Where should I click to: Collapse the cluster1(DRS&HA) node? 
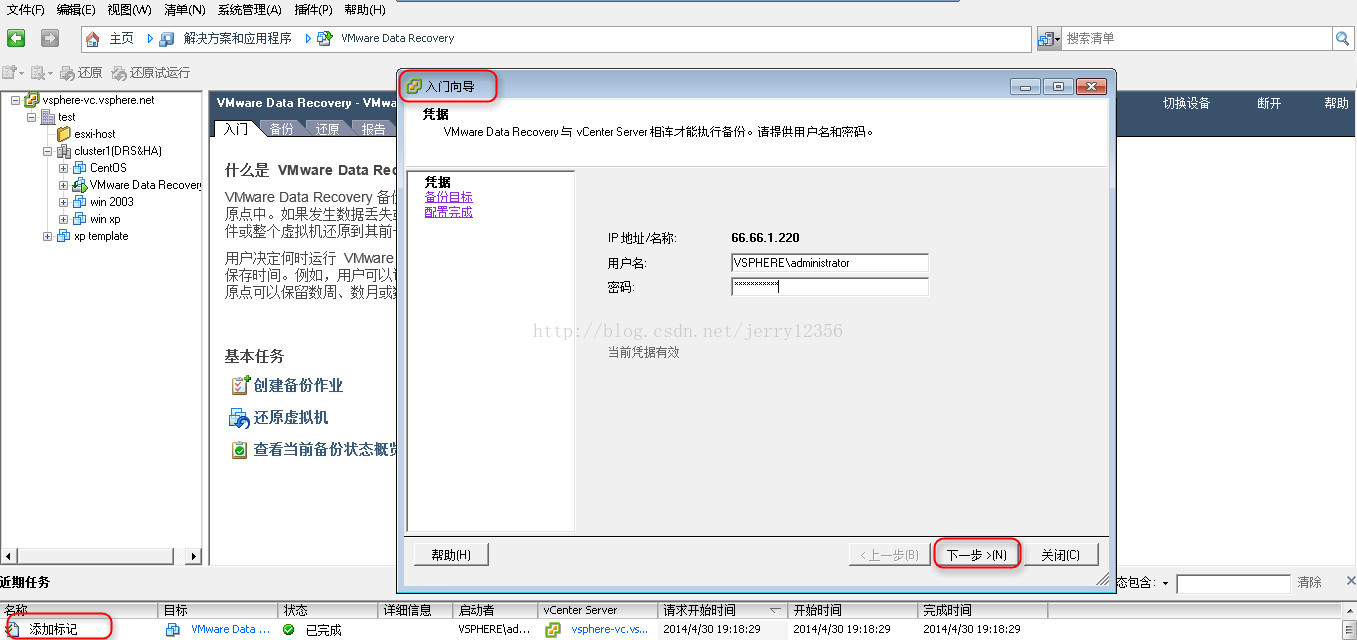[x=47, y=151]
